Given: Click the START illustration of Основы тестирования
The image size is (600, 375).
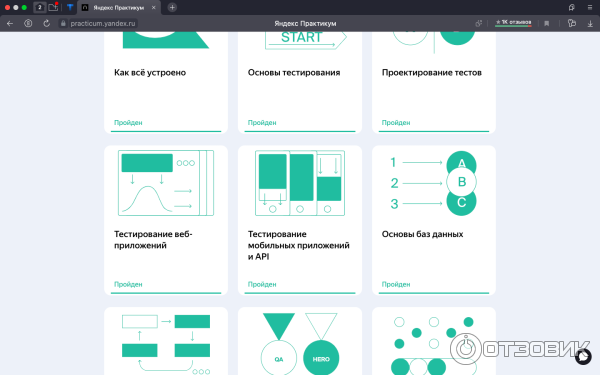Looking at the screenshot, I should coord(305,41).
